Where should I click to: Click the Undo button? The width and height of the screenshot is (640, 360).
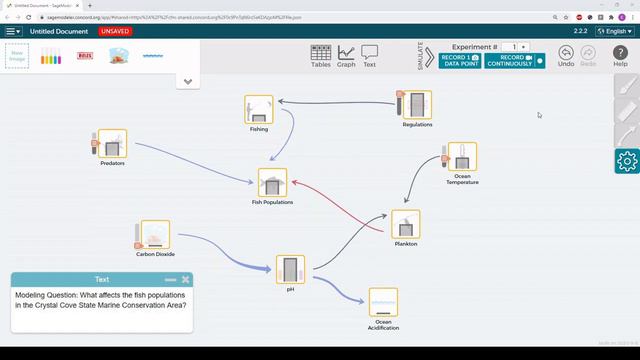pyautogui.click(x=566, y=56)
